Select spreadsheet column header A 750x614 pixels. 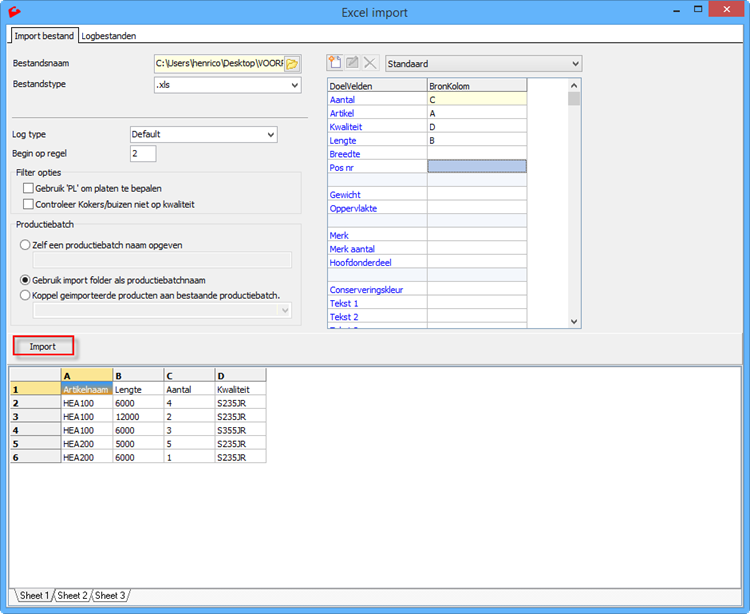(87, 375)
